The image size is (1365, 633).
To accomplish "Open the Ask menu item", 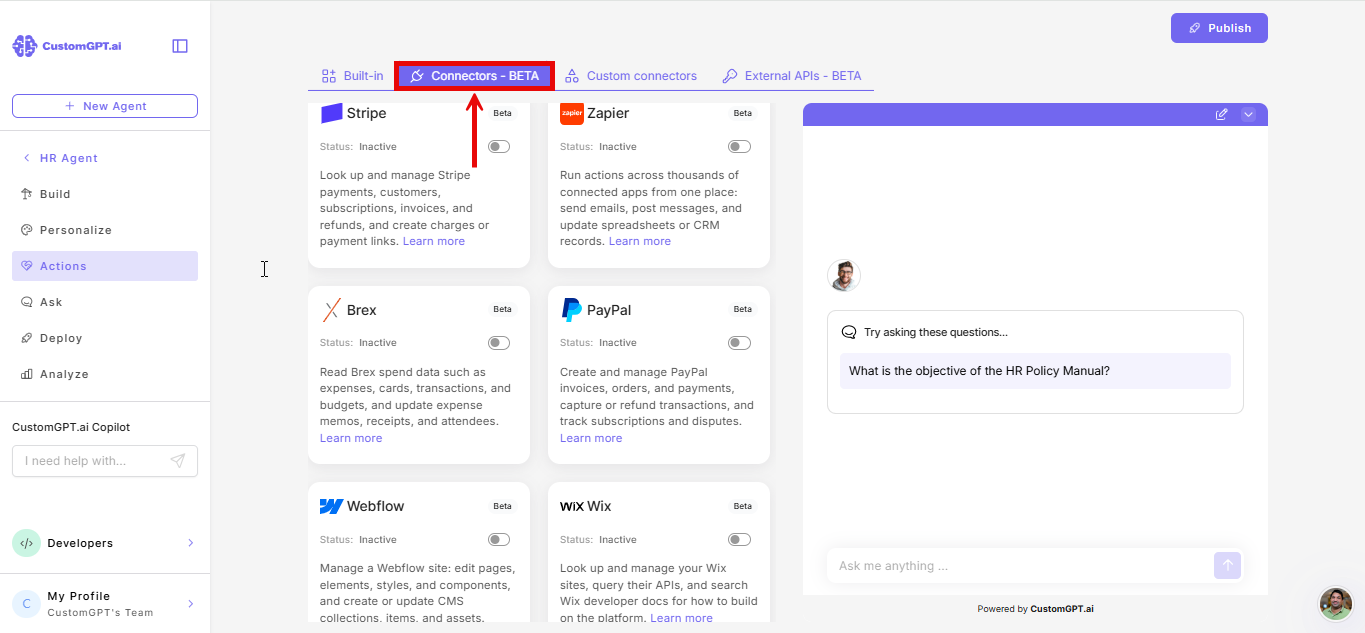I will [x=105, y=302].
